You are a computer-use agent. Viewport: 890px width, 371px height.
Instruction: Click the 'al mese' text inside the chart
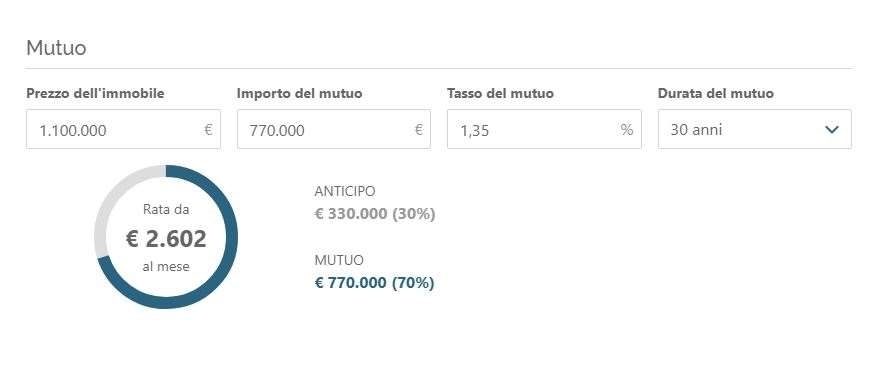[x=166, y=267]
